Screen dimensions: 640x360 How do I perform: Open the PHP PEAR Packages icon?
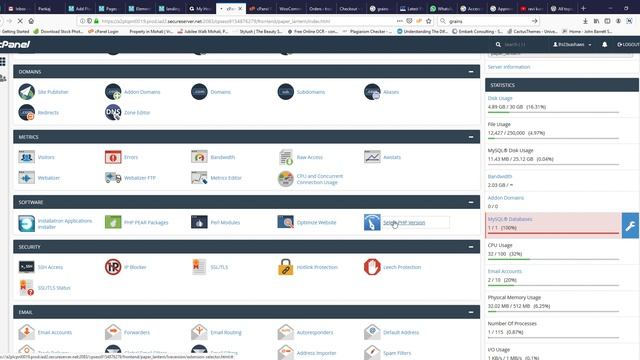tap(113, 222)
